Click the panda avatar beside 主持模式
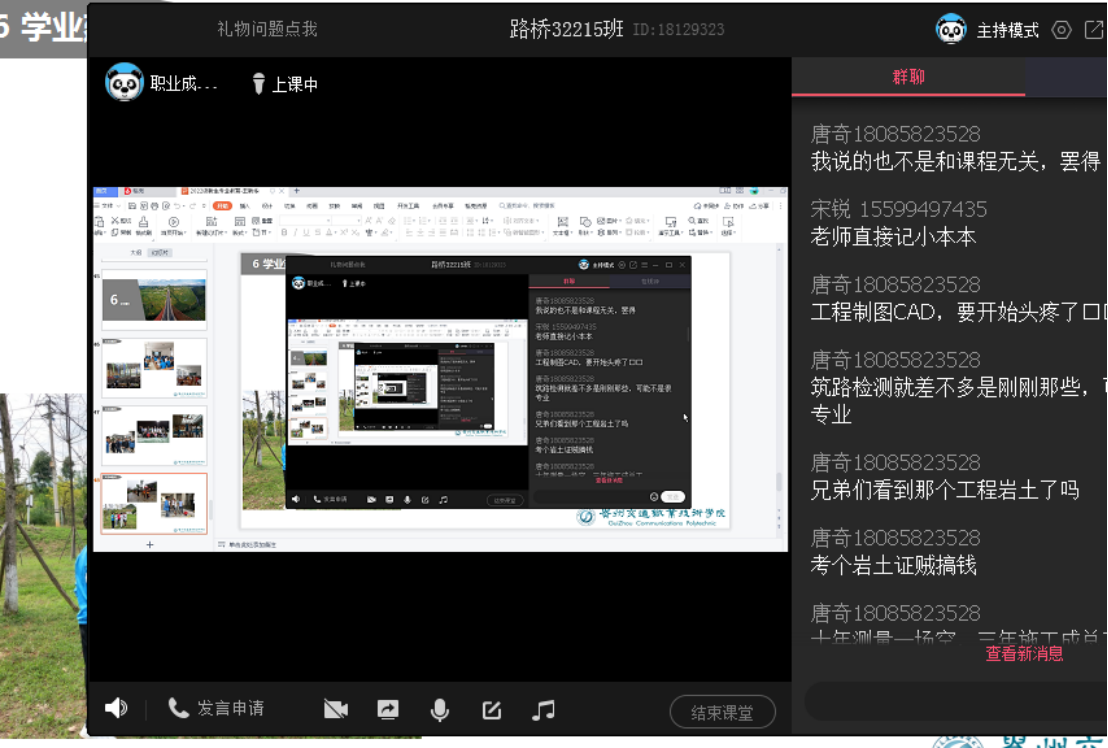1108x748 pixels. click(x=951, y=30)
